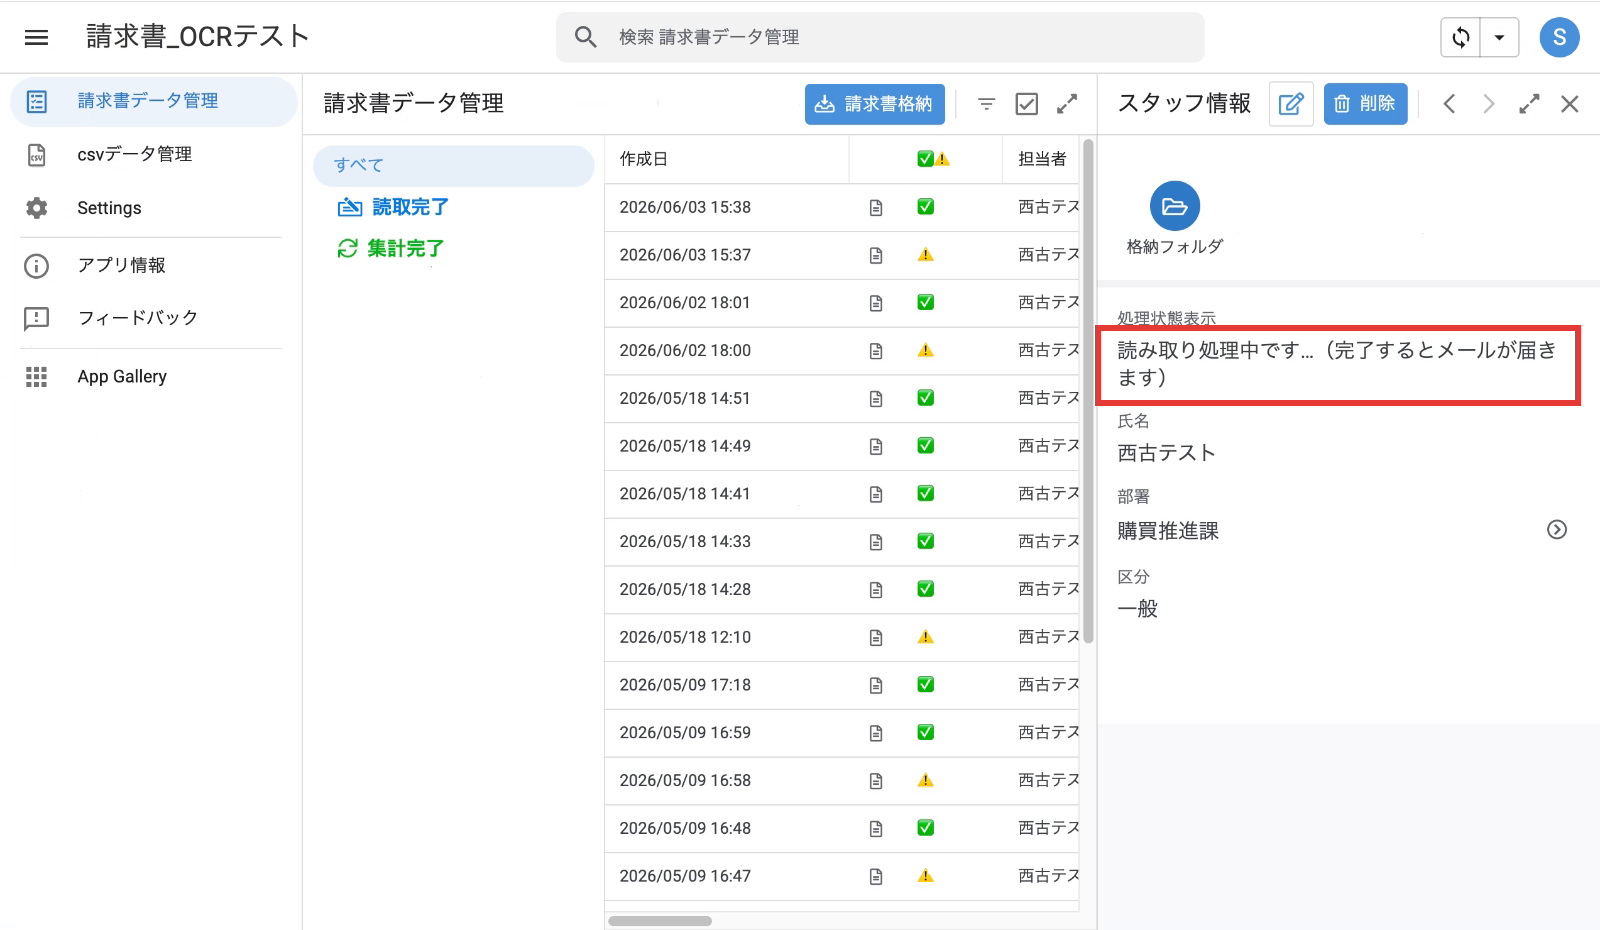
Task: Select the 集計完了 filter
Action: tap(391, 248)
